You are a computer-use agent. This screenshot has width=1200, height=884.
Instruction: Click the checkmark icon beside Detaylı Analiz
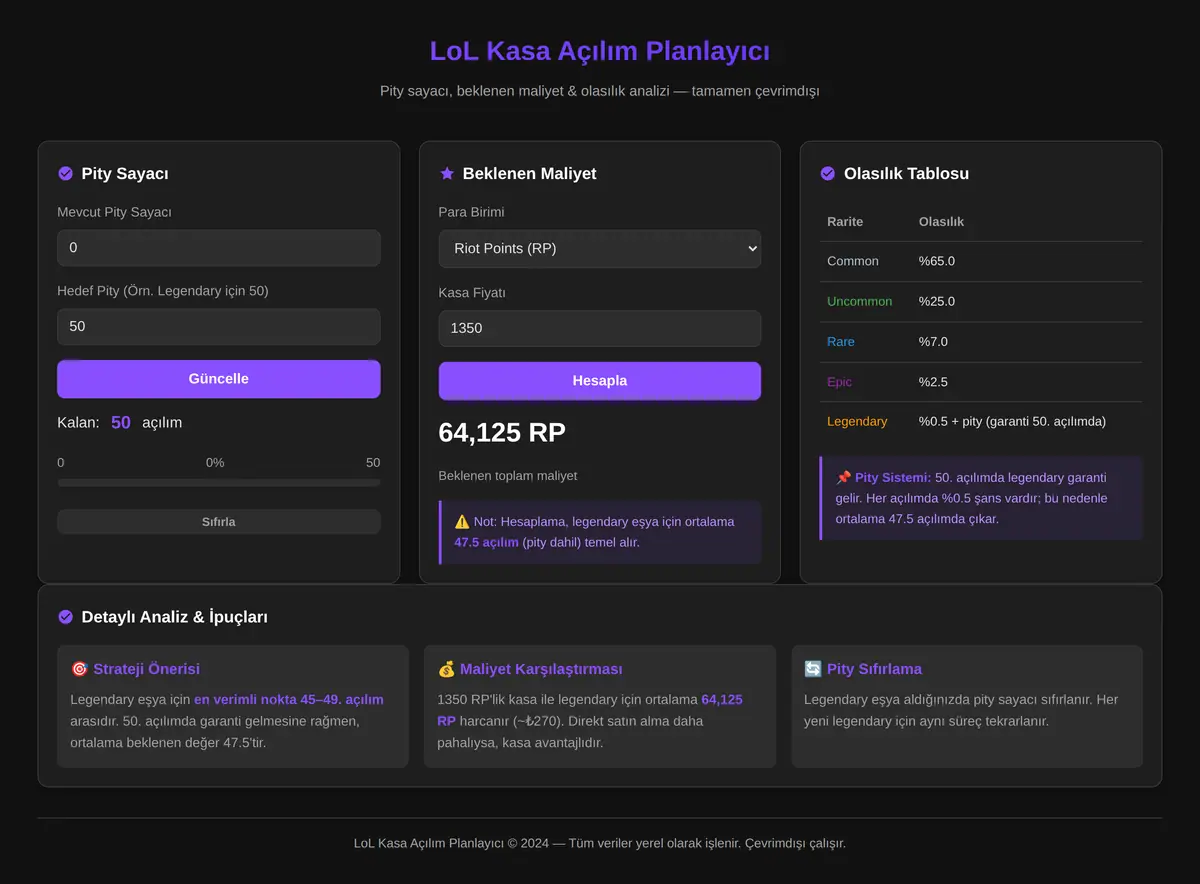click(66, 617)
